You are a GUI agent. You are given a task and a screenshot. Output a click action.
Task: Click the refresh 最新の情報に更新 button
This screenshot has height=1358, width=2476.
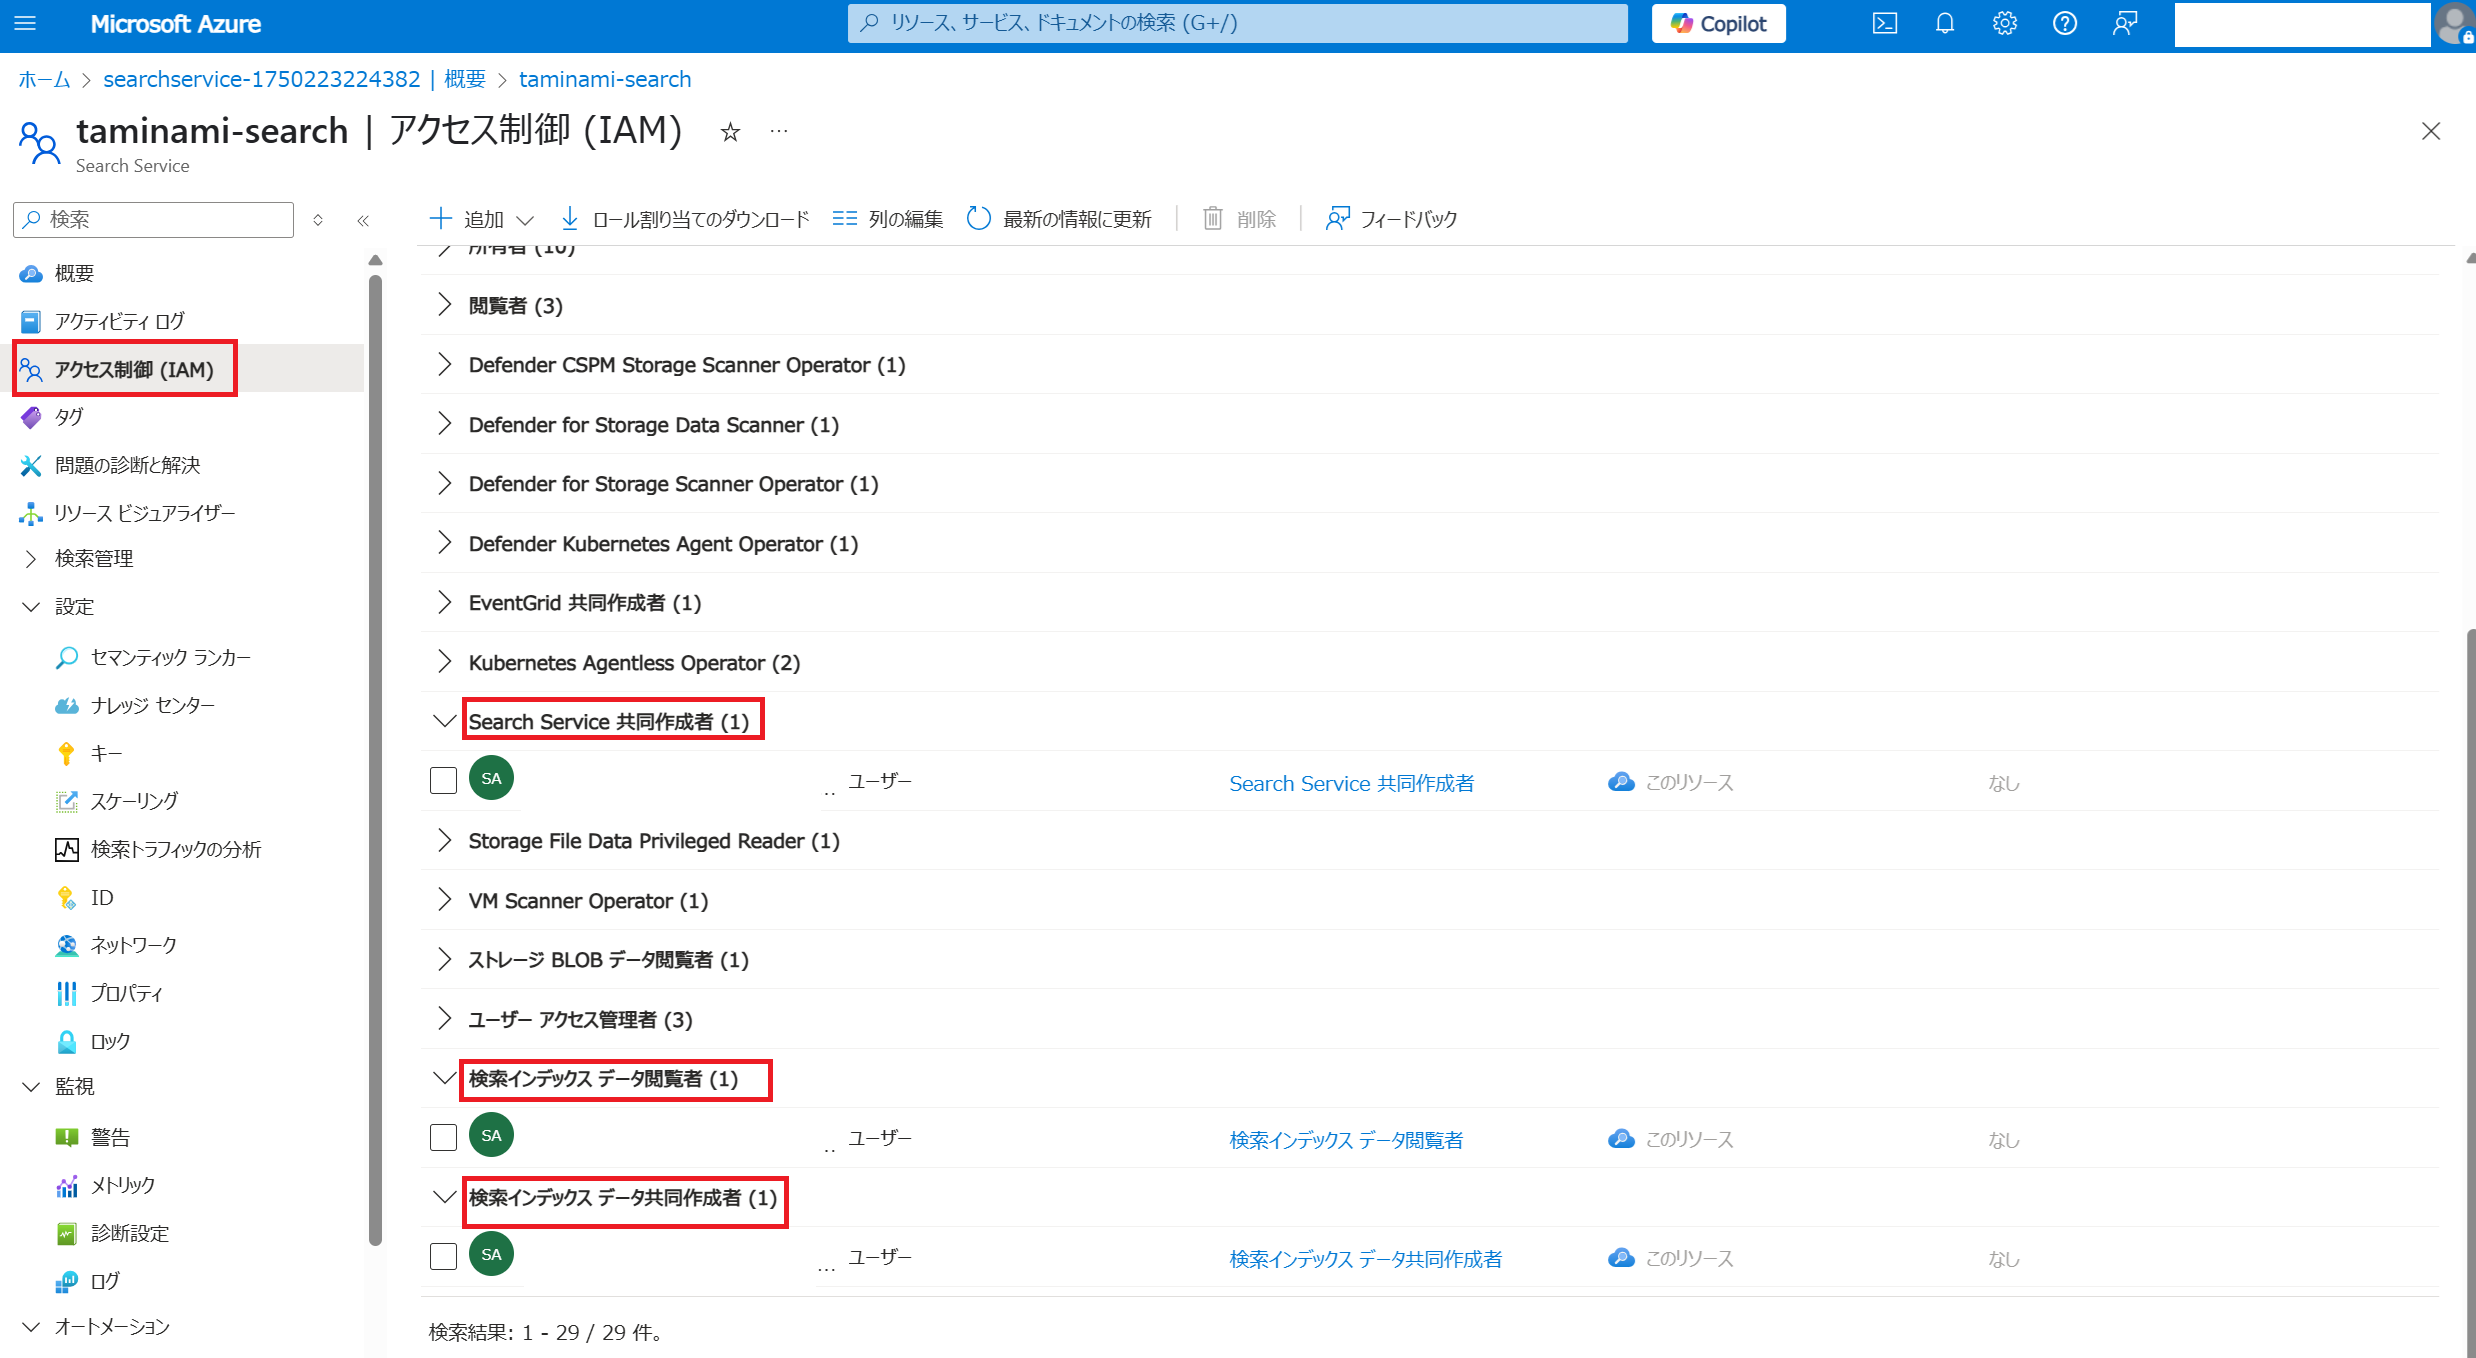pos(1059,219)
